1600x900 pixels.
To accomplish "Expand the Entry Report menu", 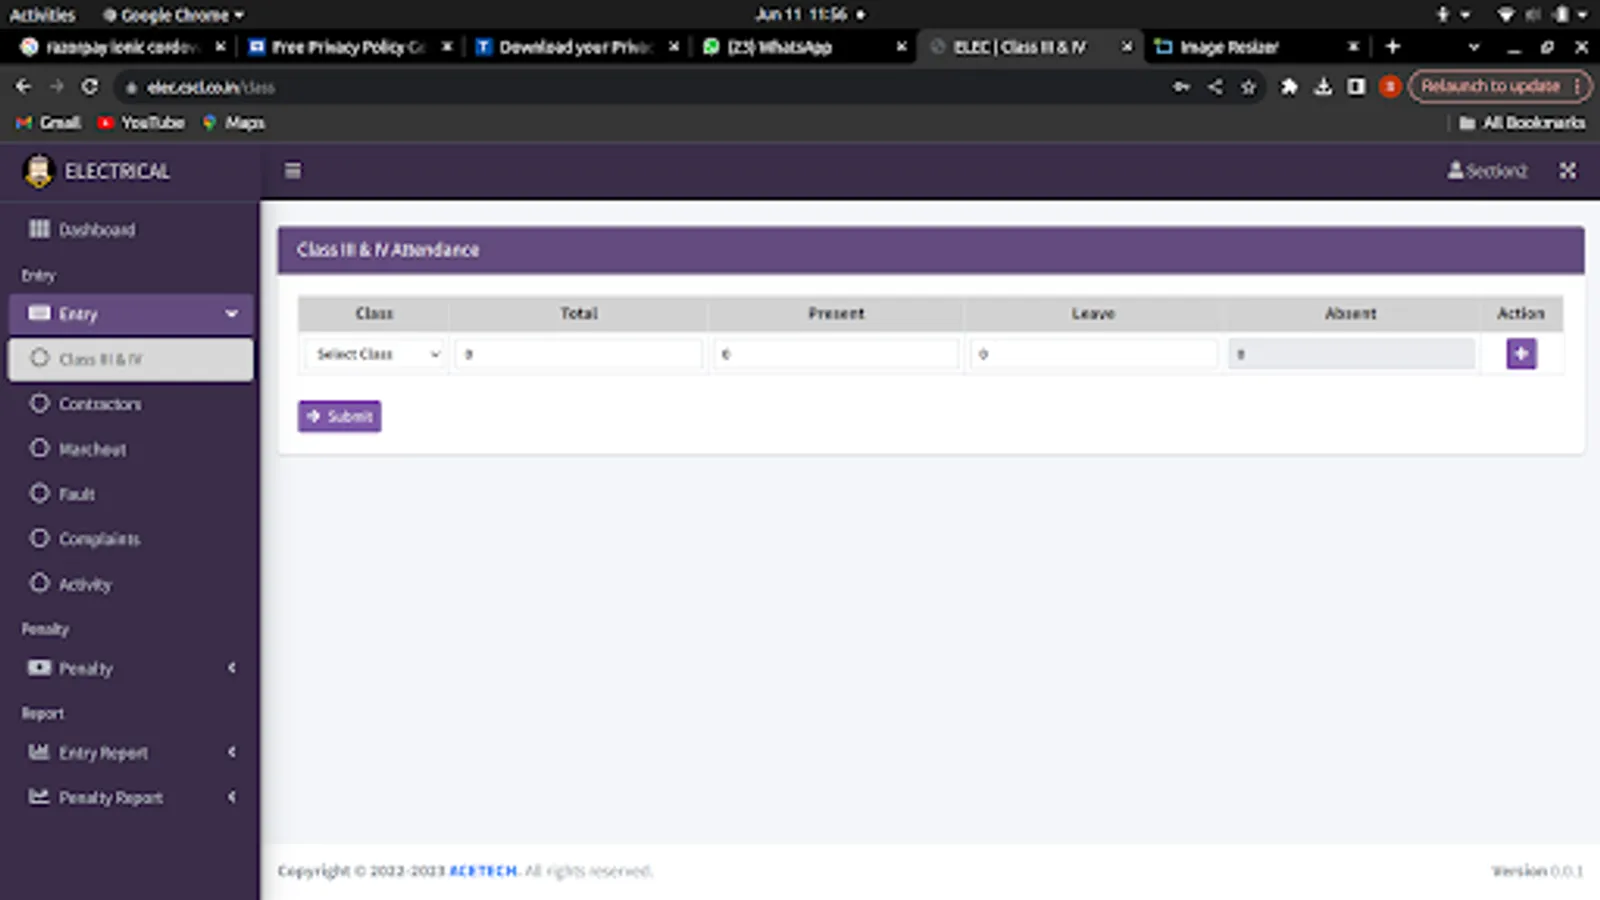I will tap(130, 752).
